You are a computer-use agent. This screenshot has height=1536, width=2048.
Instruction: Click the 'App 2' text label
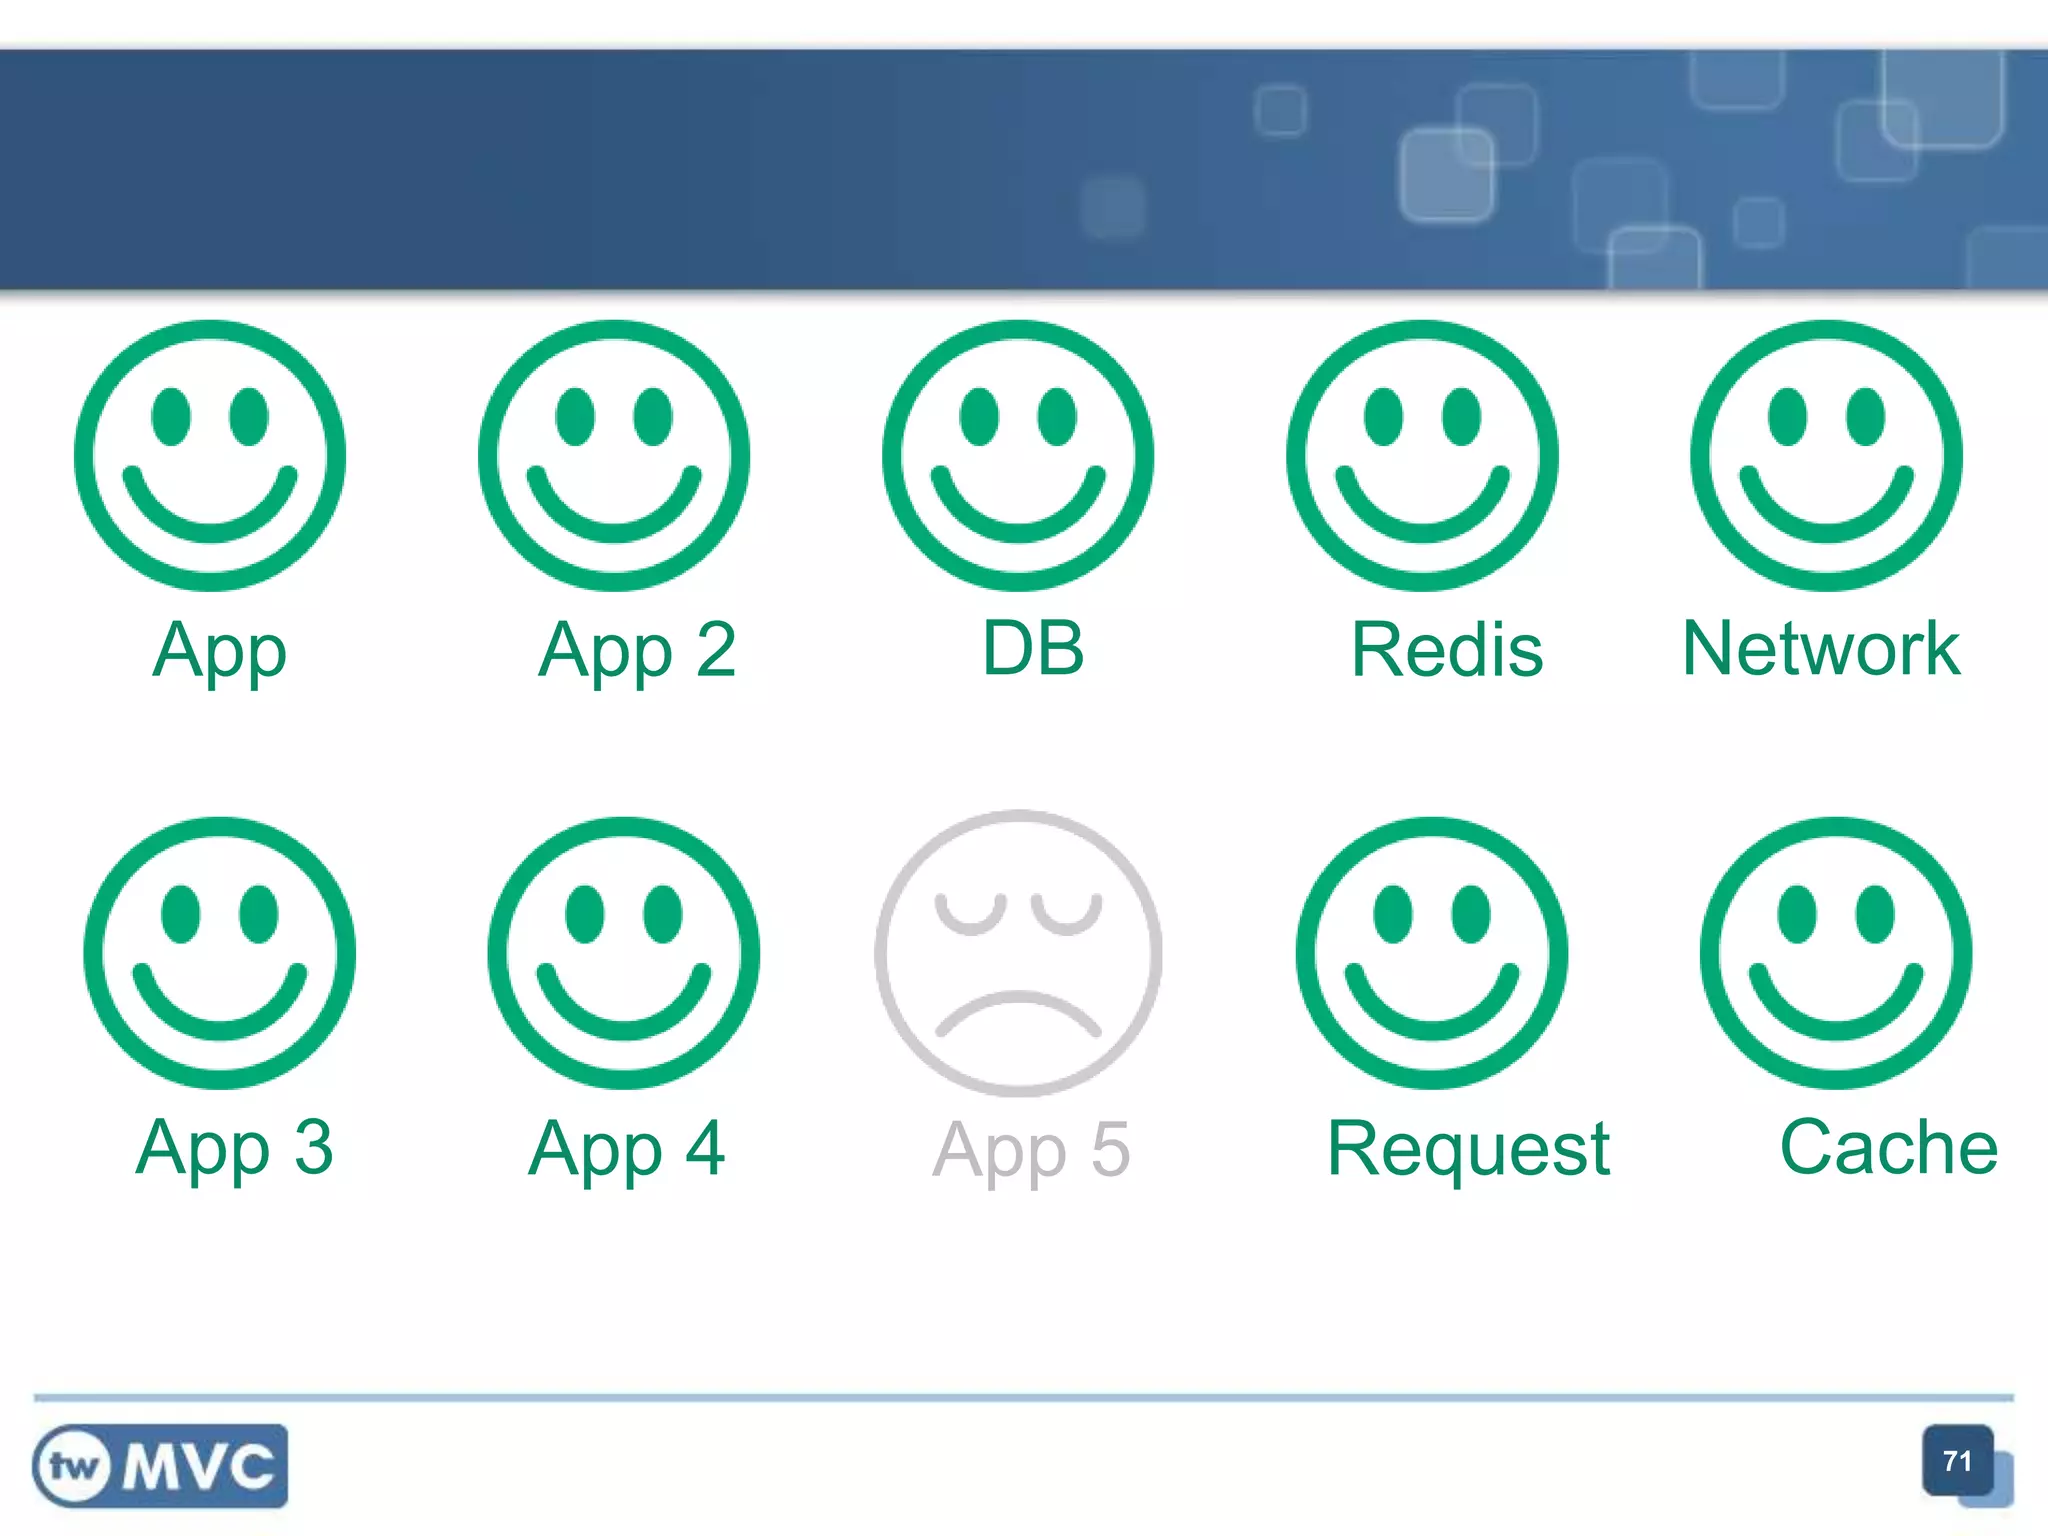point(637,652)
